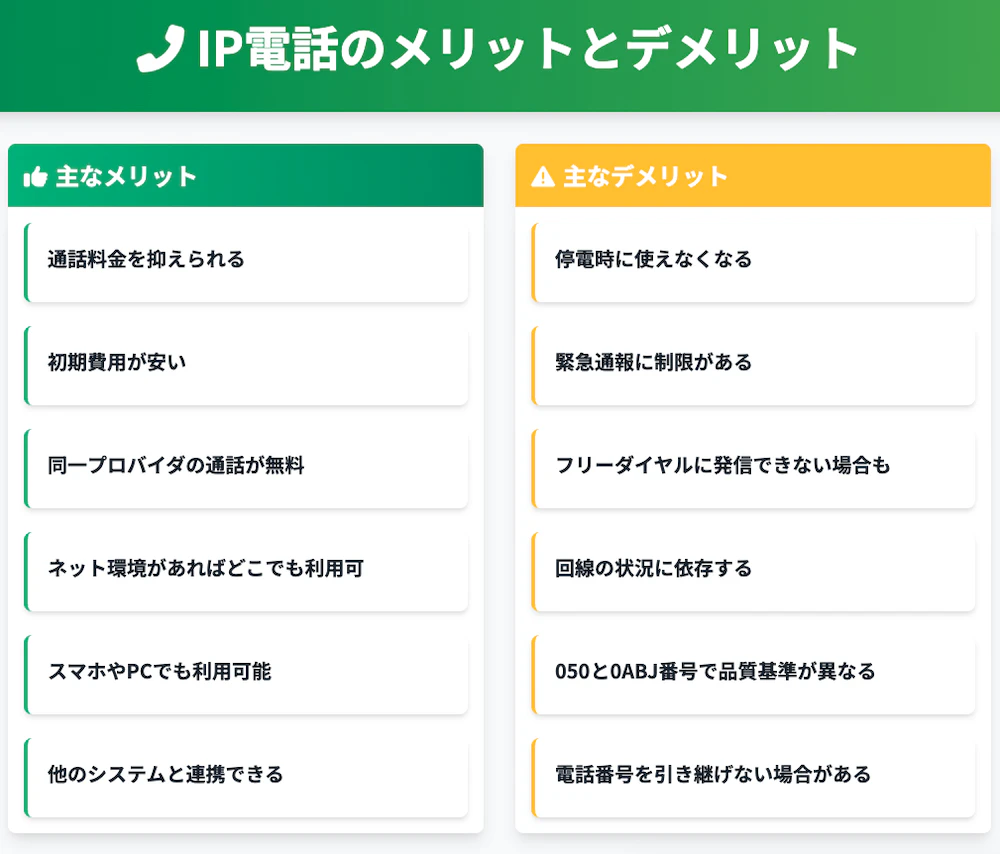1000x854 pixels.
Task: Click the 電話番号を引き継げない場合がある card
Action: pos(754,775)
